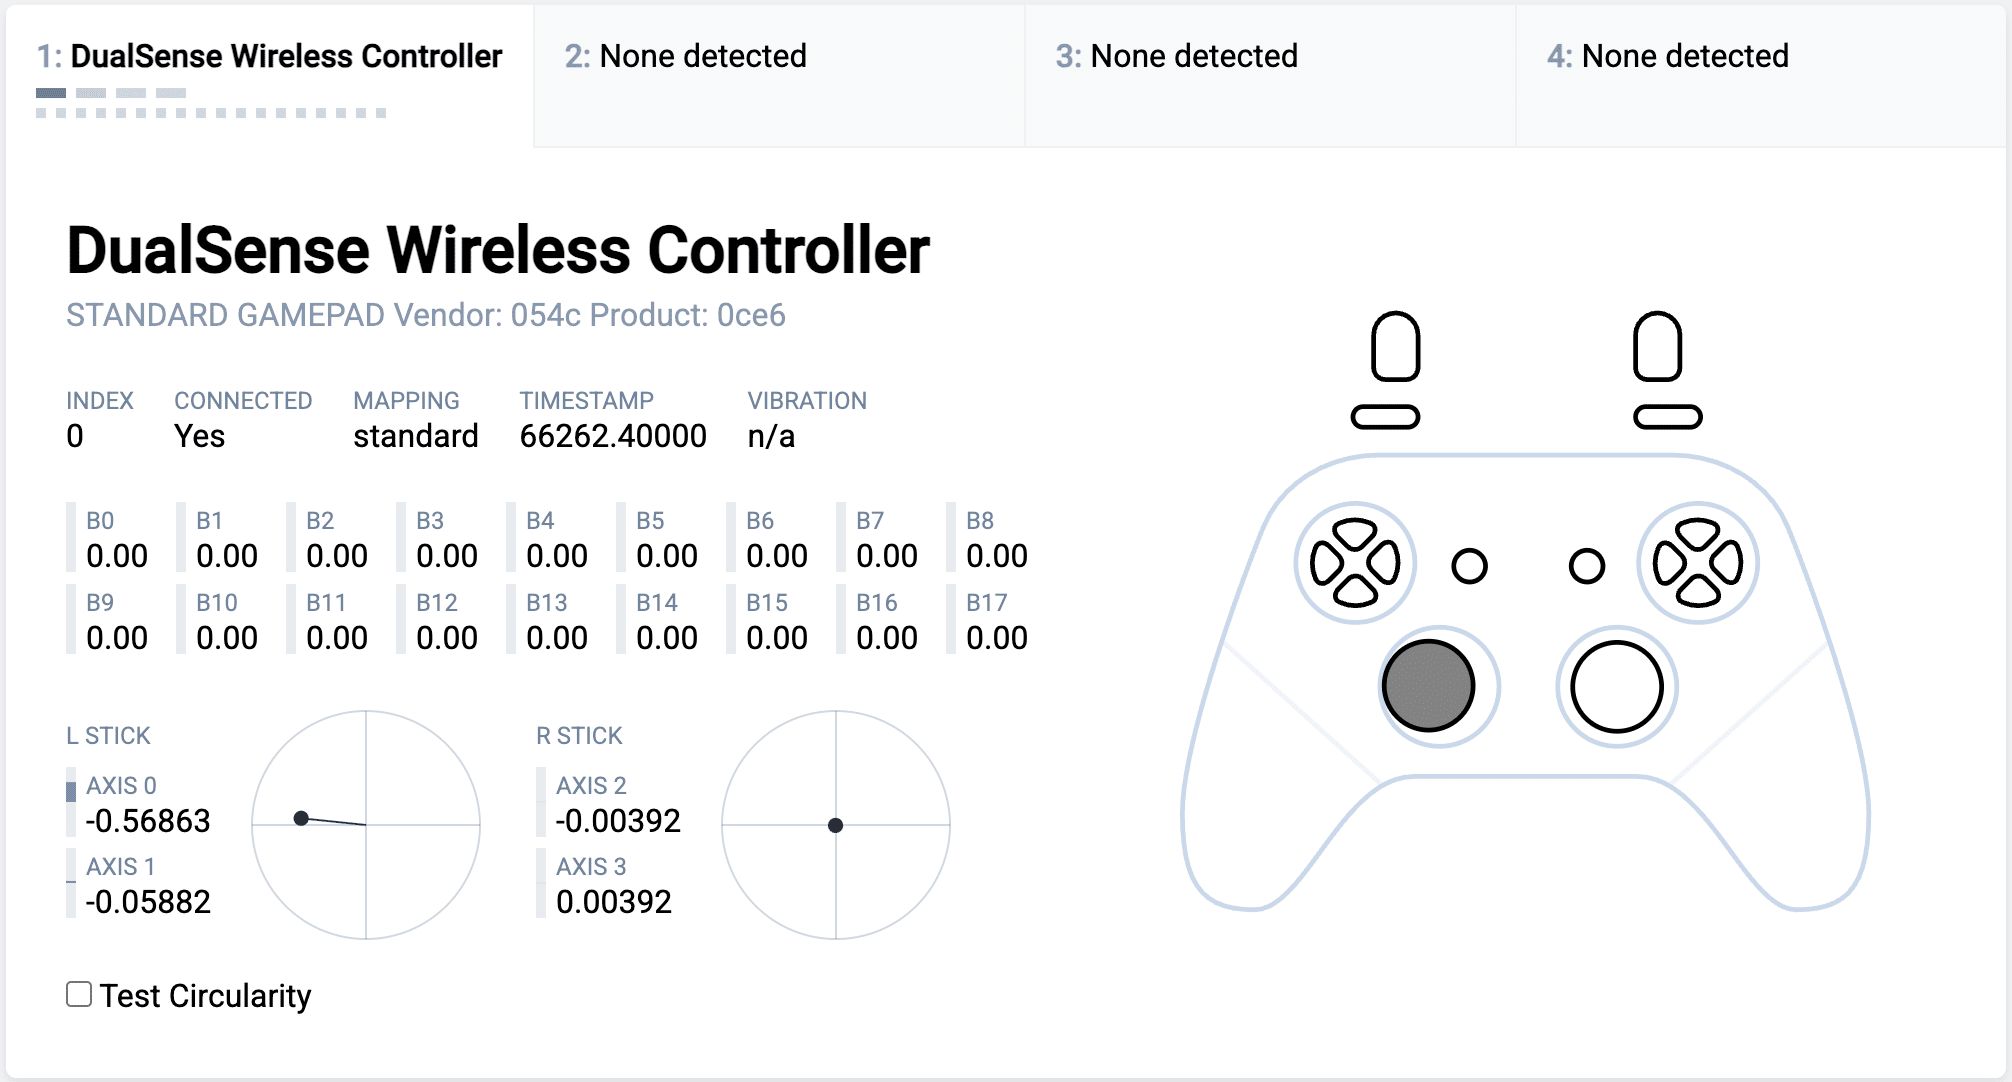Click the B7 button value
Viewport: 2012px width, 1082px height.
pos(887,556)
